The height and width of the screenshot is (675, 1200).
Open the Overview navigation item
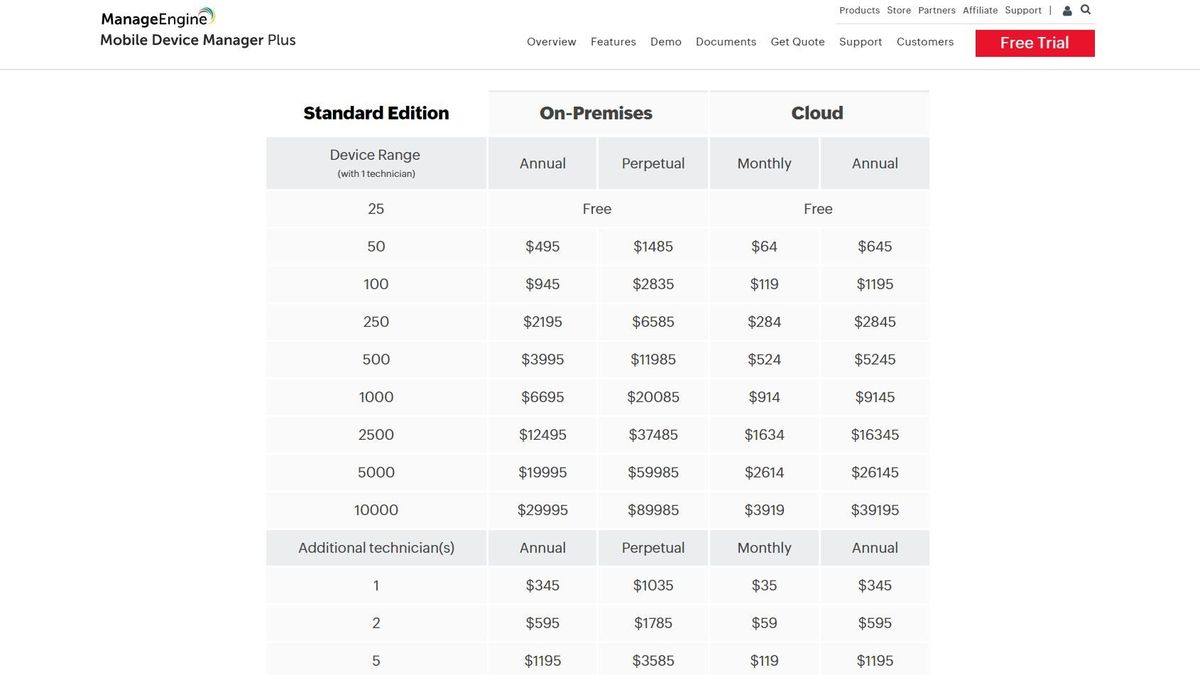point(551,41)
